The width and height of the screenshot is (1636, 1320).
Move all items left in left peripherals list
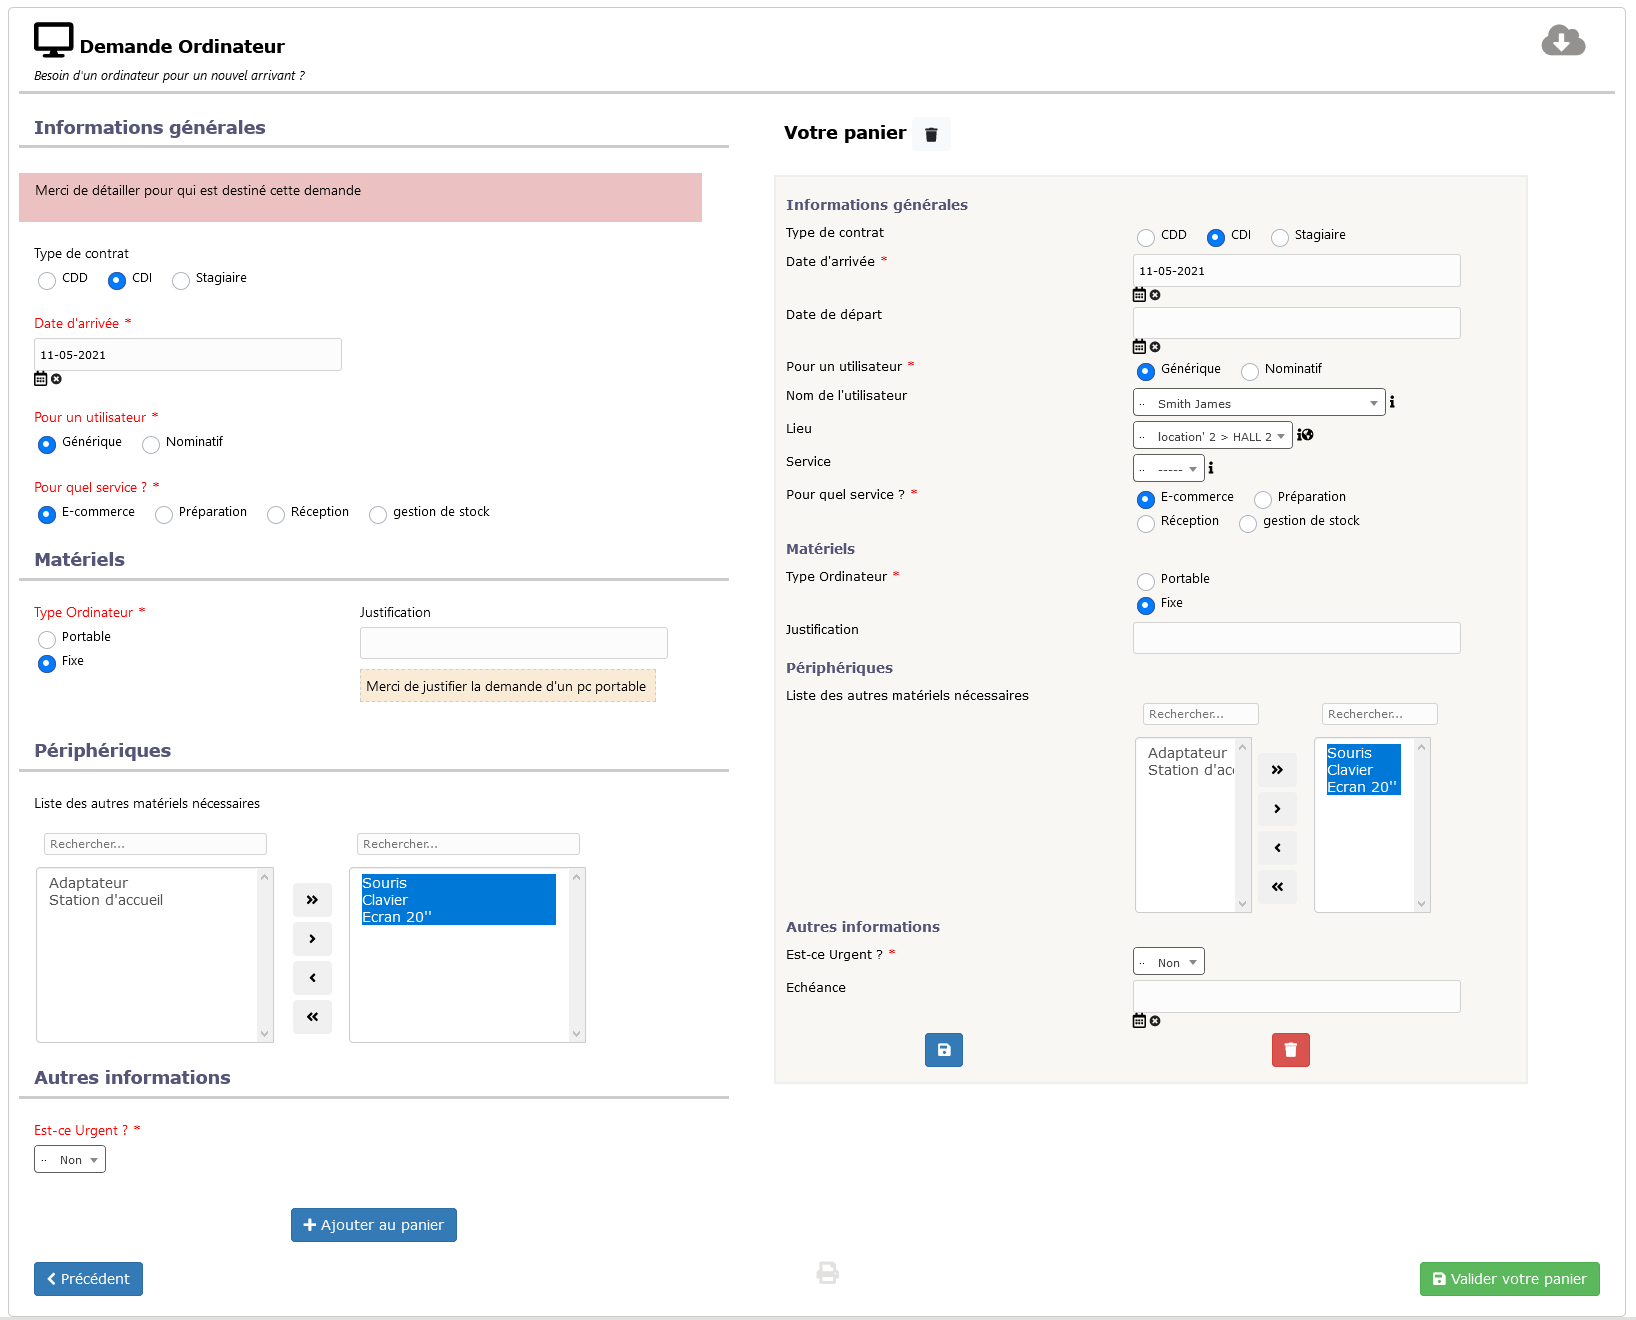(312, 1017)
